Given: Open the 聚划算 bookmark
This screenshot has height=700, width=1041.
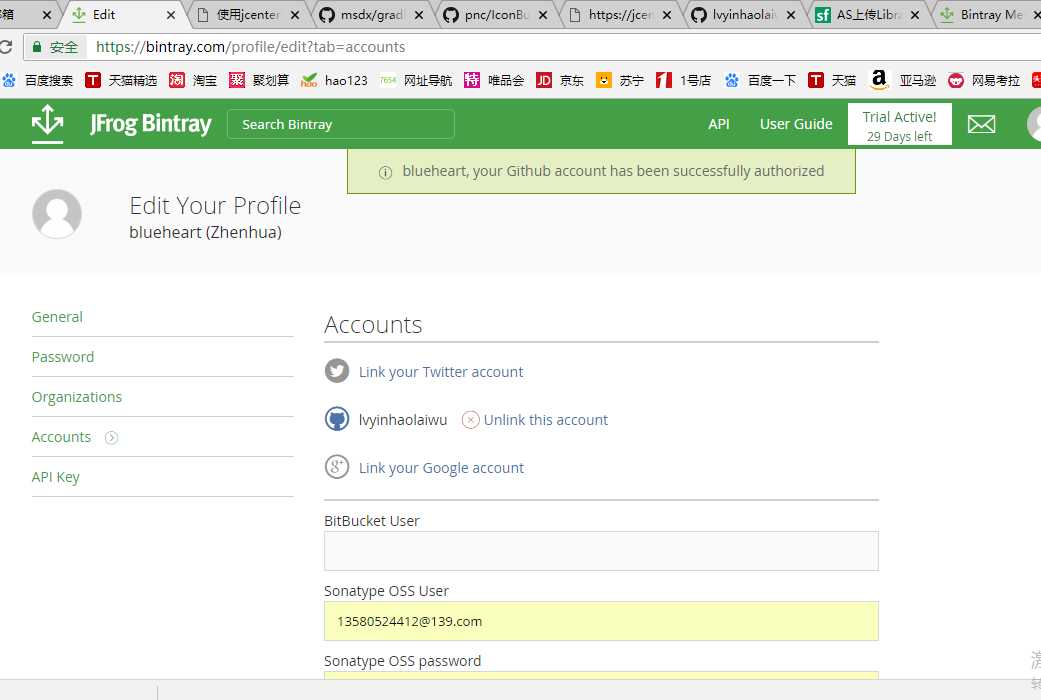Looking at the screenshot, I should point(259,80).
